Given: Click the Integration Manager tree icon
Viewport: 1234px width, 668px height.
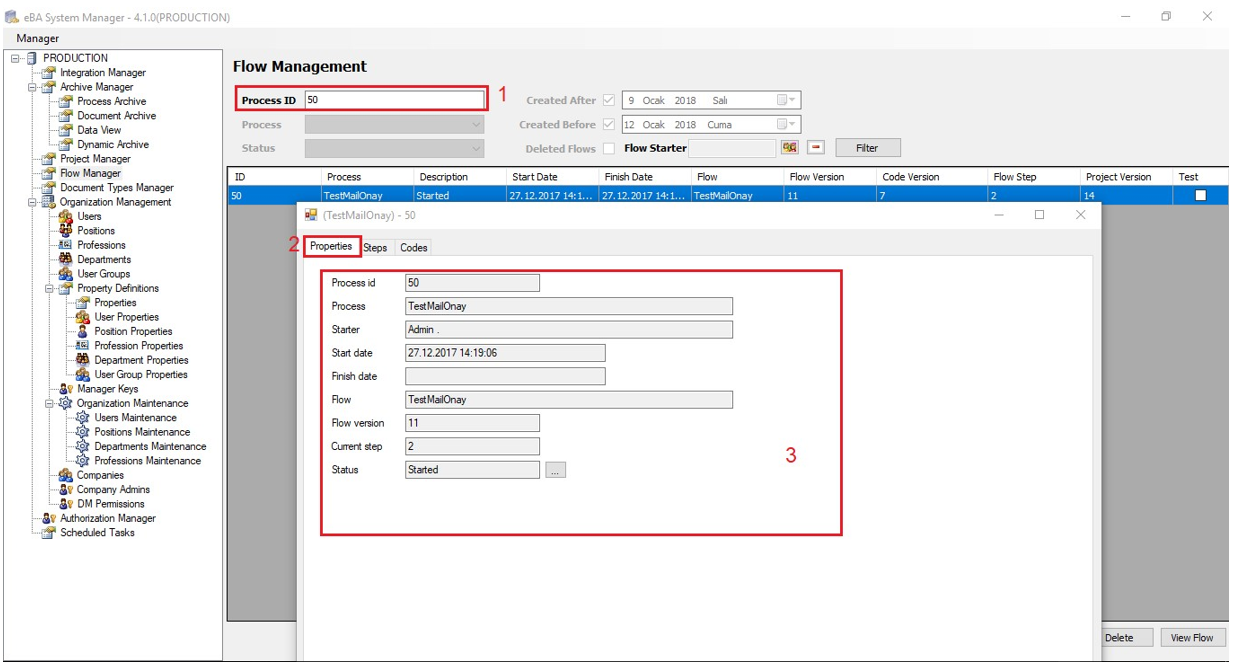Looking at the screenshot, I should [x=48, y=73].
